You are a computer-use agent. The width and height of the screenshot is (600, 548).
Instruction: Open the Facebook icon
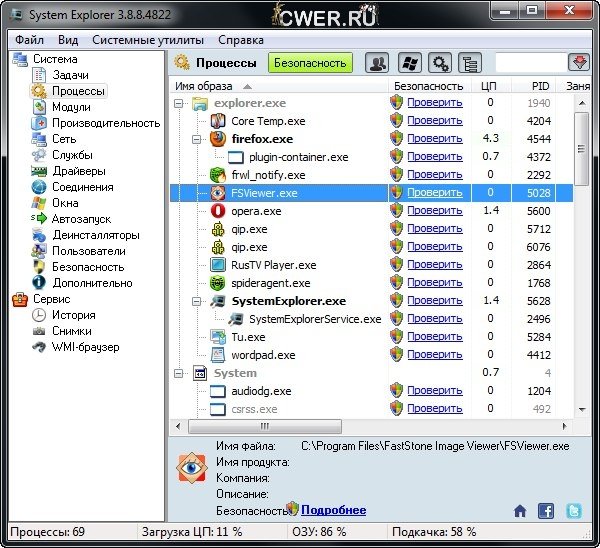546,511
